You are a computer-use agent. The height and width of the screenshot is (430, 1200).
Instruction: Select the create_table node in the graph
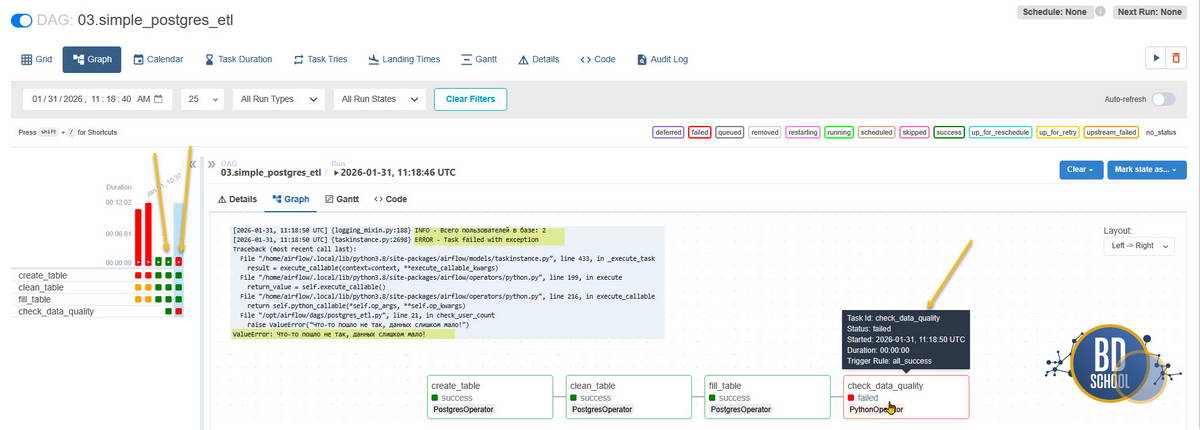pyautogui.click(x=489, y=397)
